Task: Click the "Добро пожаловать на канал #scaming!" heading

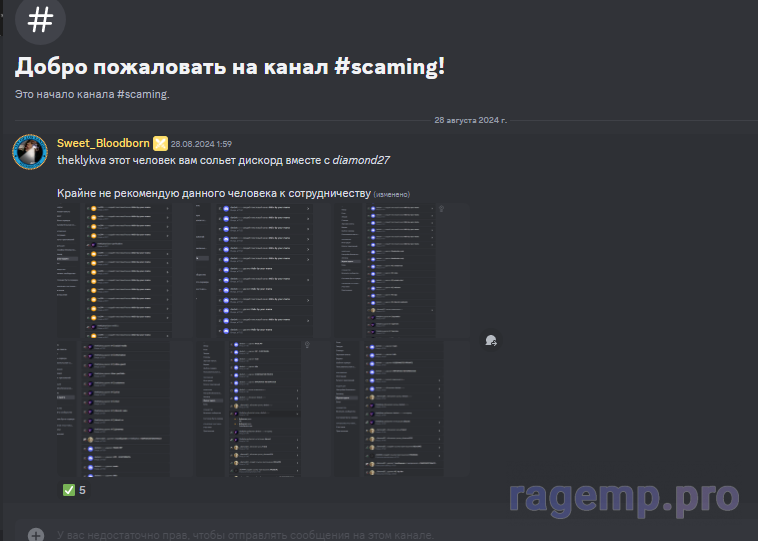Action: [229, 67]
